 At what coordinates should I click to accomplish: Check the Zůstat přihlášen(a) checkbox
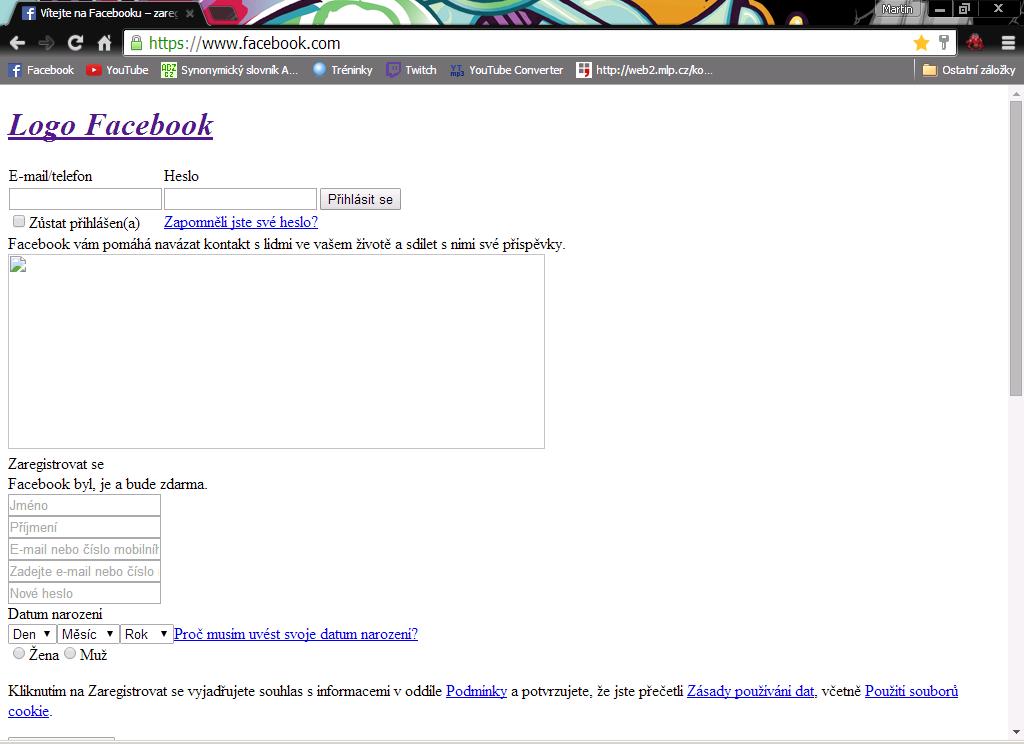click(19, 221)
